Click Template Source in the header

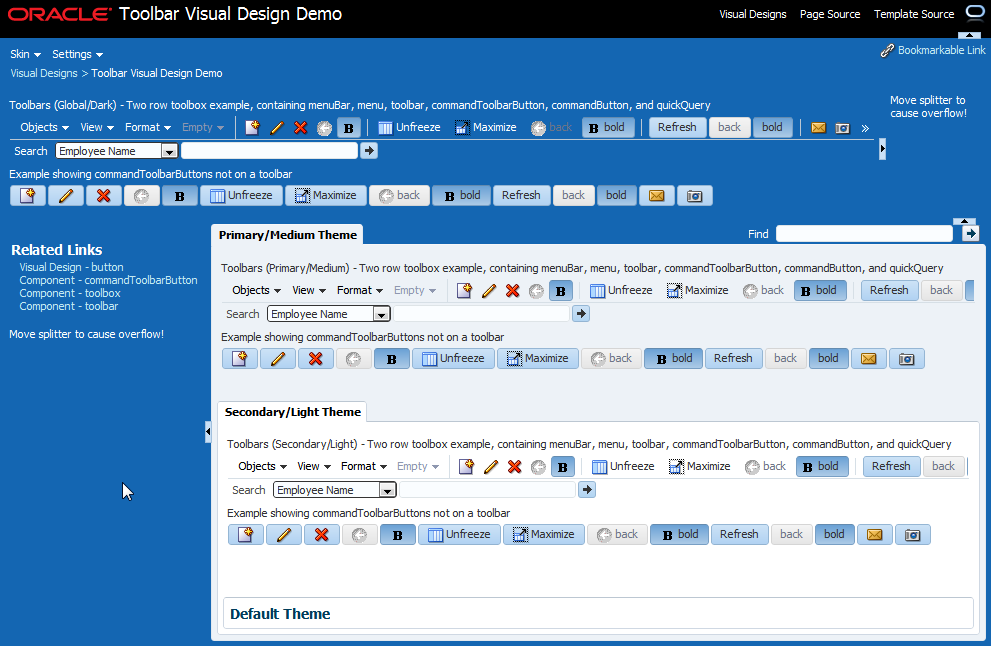914,14
